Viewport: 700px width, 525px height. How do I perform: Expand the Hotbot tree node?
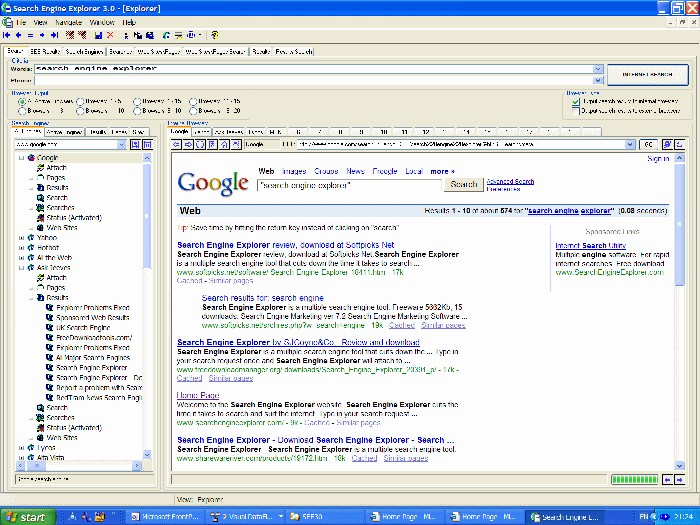click(x=21, y=248)
